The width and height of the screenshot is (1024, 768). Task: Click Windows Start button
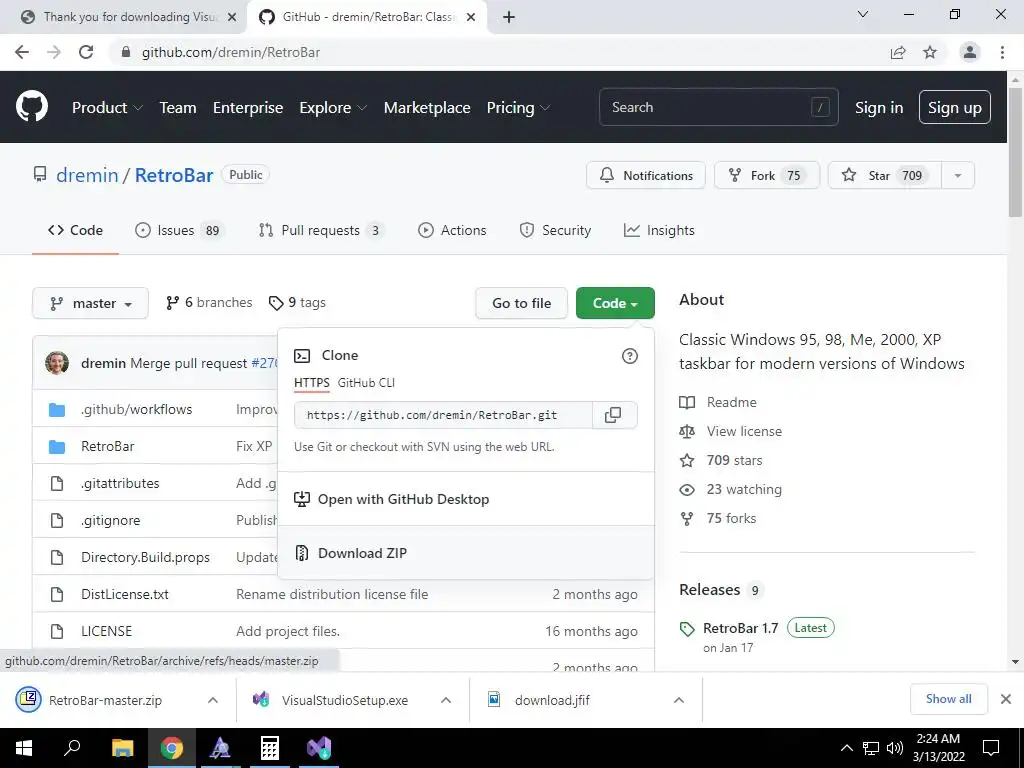click(x=24, y=748)
